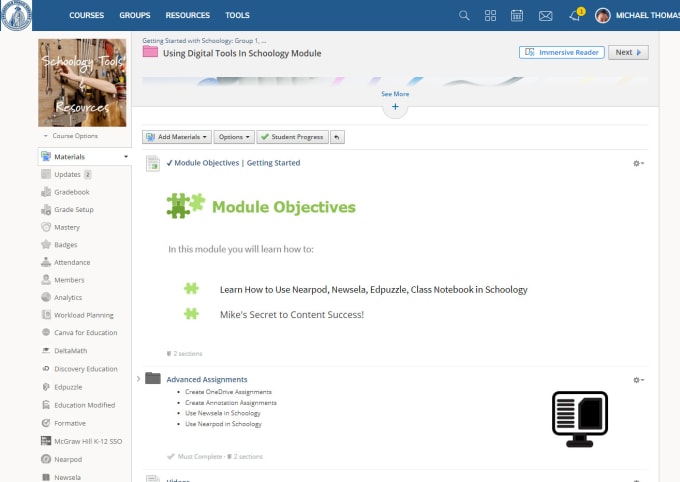Click Michael Thomas profile avatar
This screenshot has height=482, width=680.
pos(603,16)
